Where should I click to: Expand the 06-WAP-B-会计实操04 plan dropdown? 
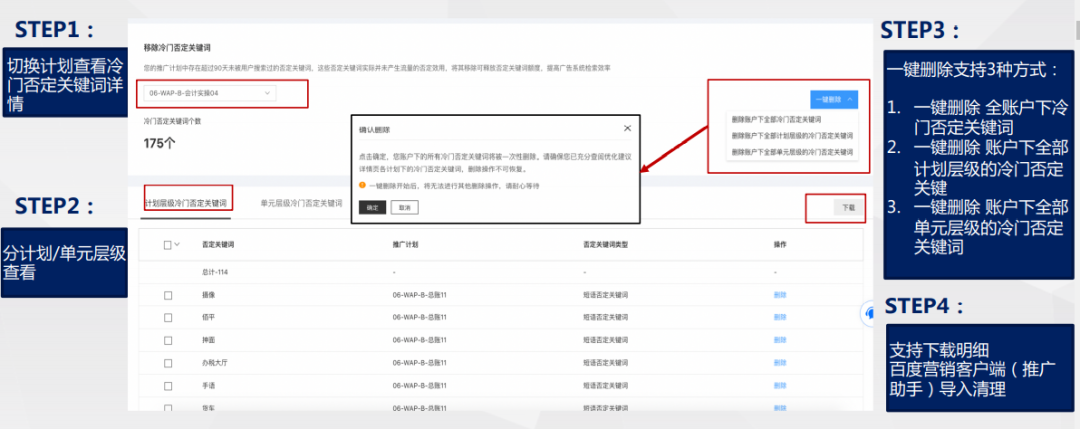208,93
